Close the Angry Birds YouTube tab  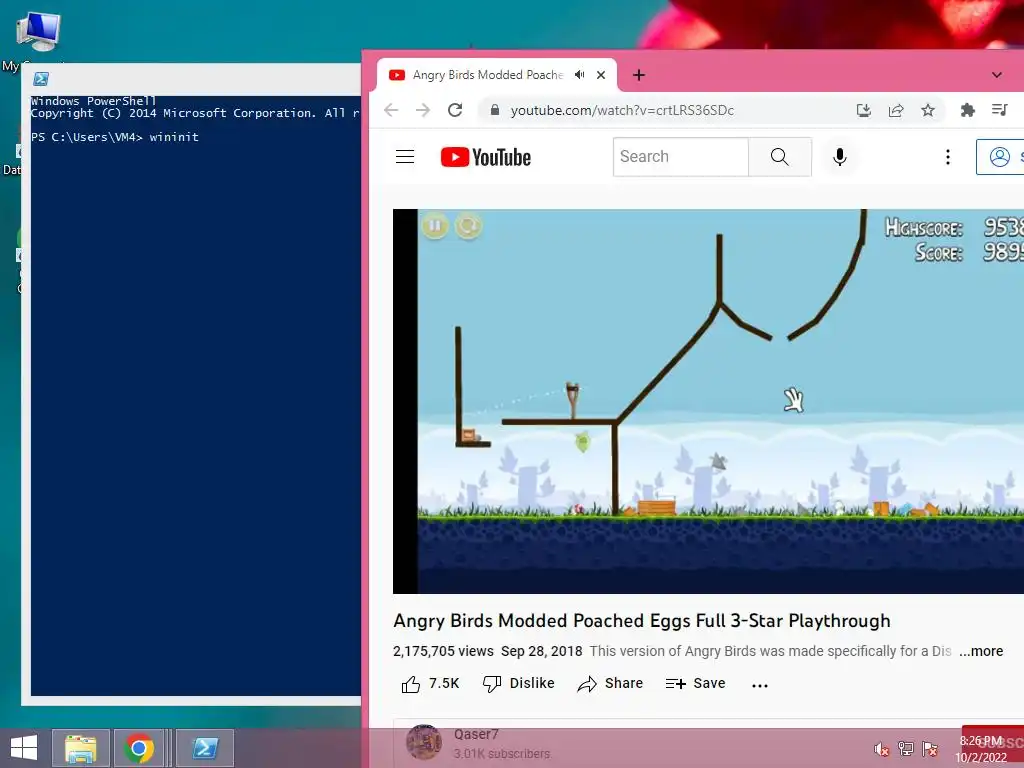(x=601, y=75)
